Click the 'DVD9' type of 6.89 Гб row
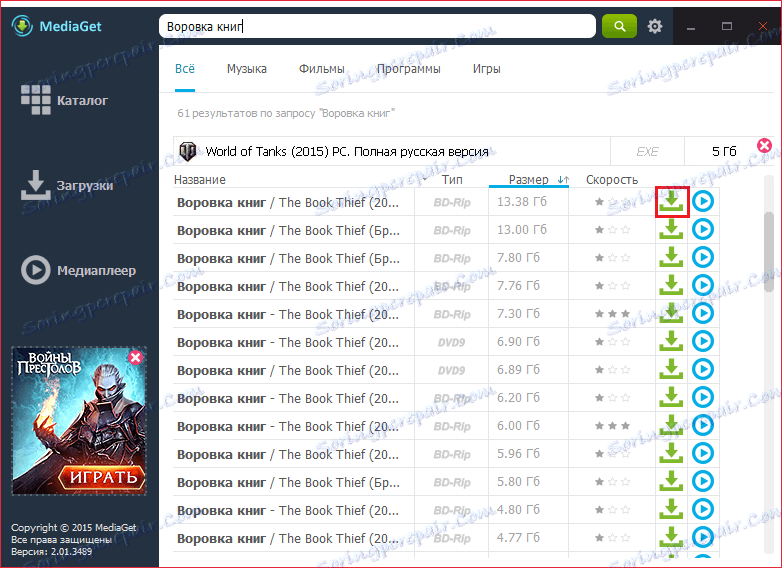 pyautogui.click(x=451, y=371)
